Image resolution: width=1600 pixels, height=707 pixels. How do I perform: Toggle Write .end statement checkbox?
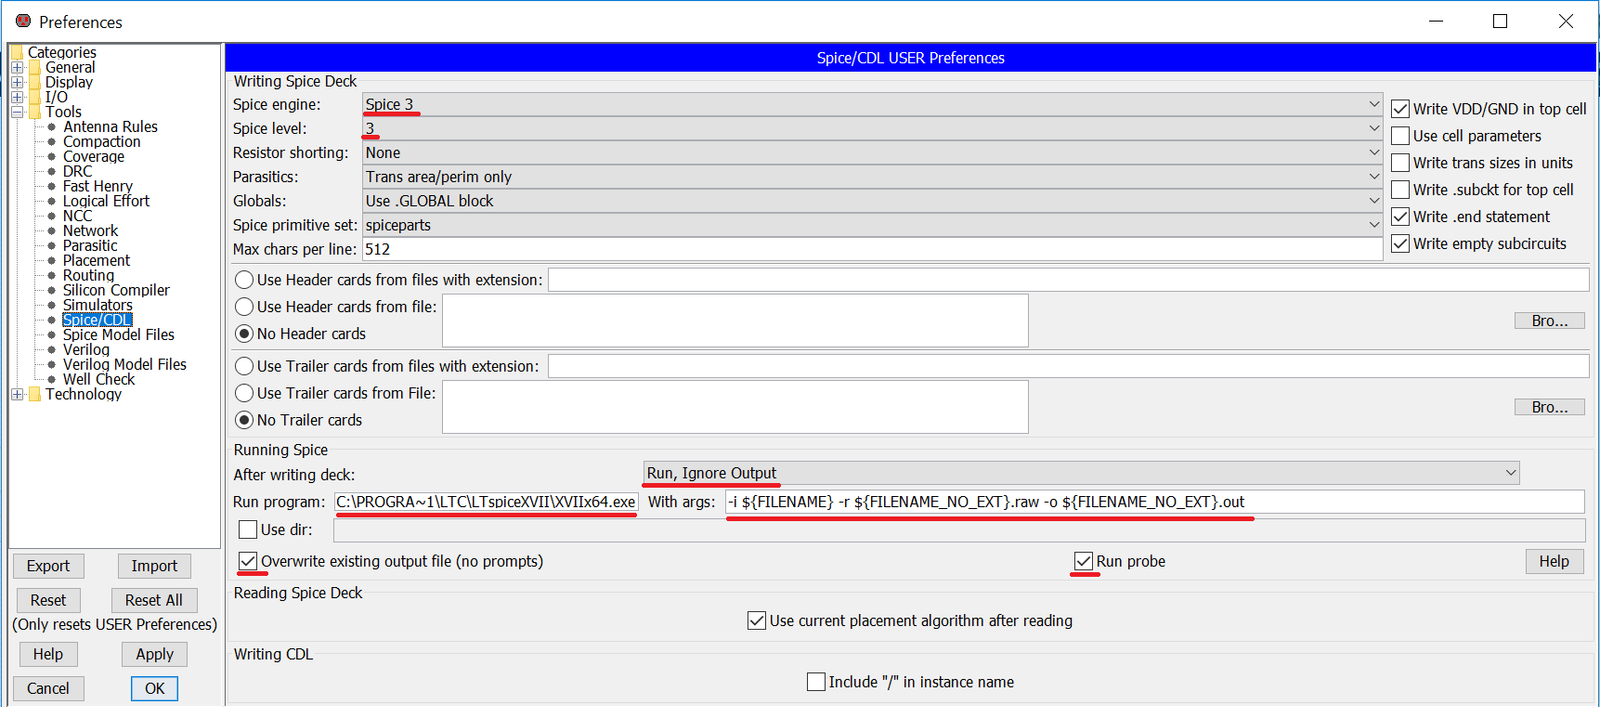pyautogui.click(x=1400, y=217)
